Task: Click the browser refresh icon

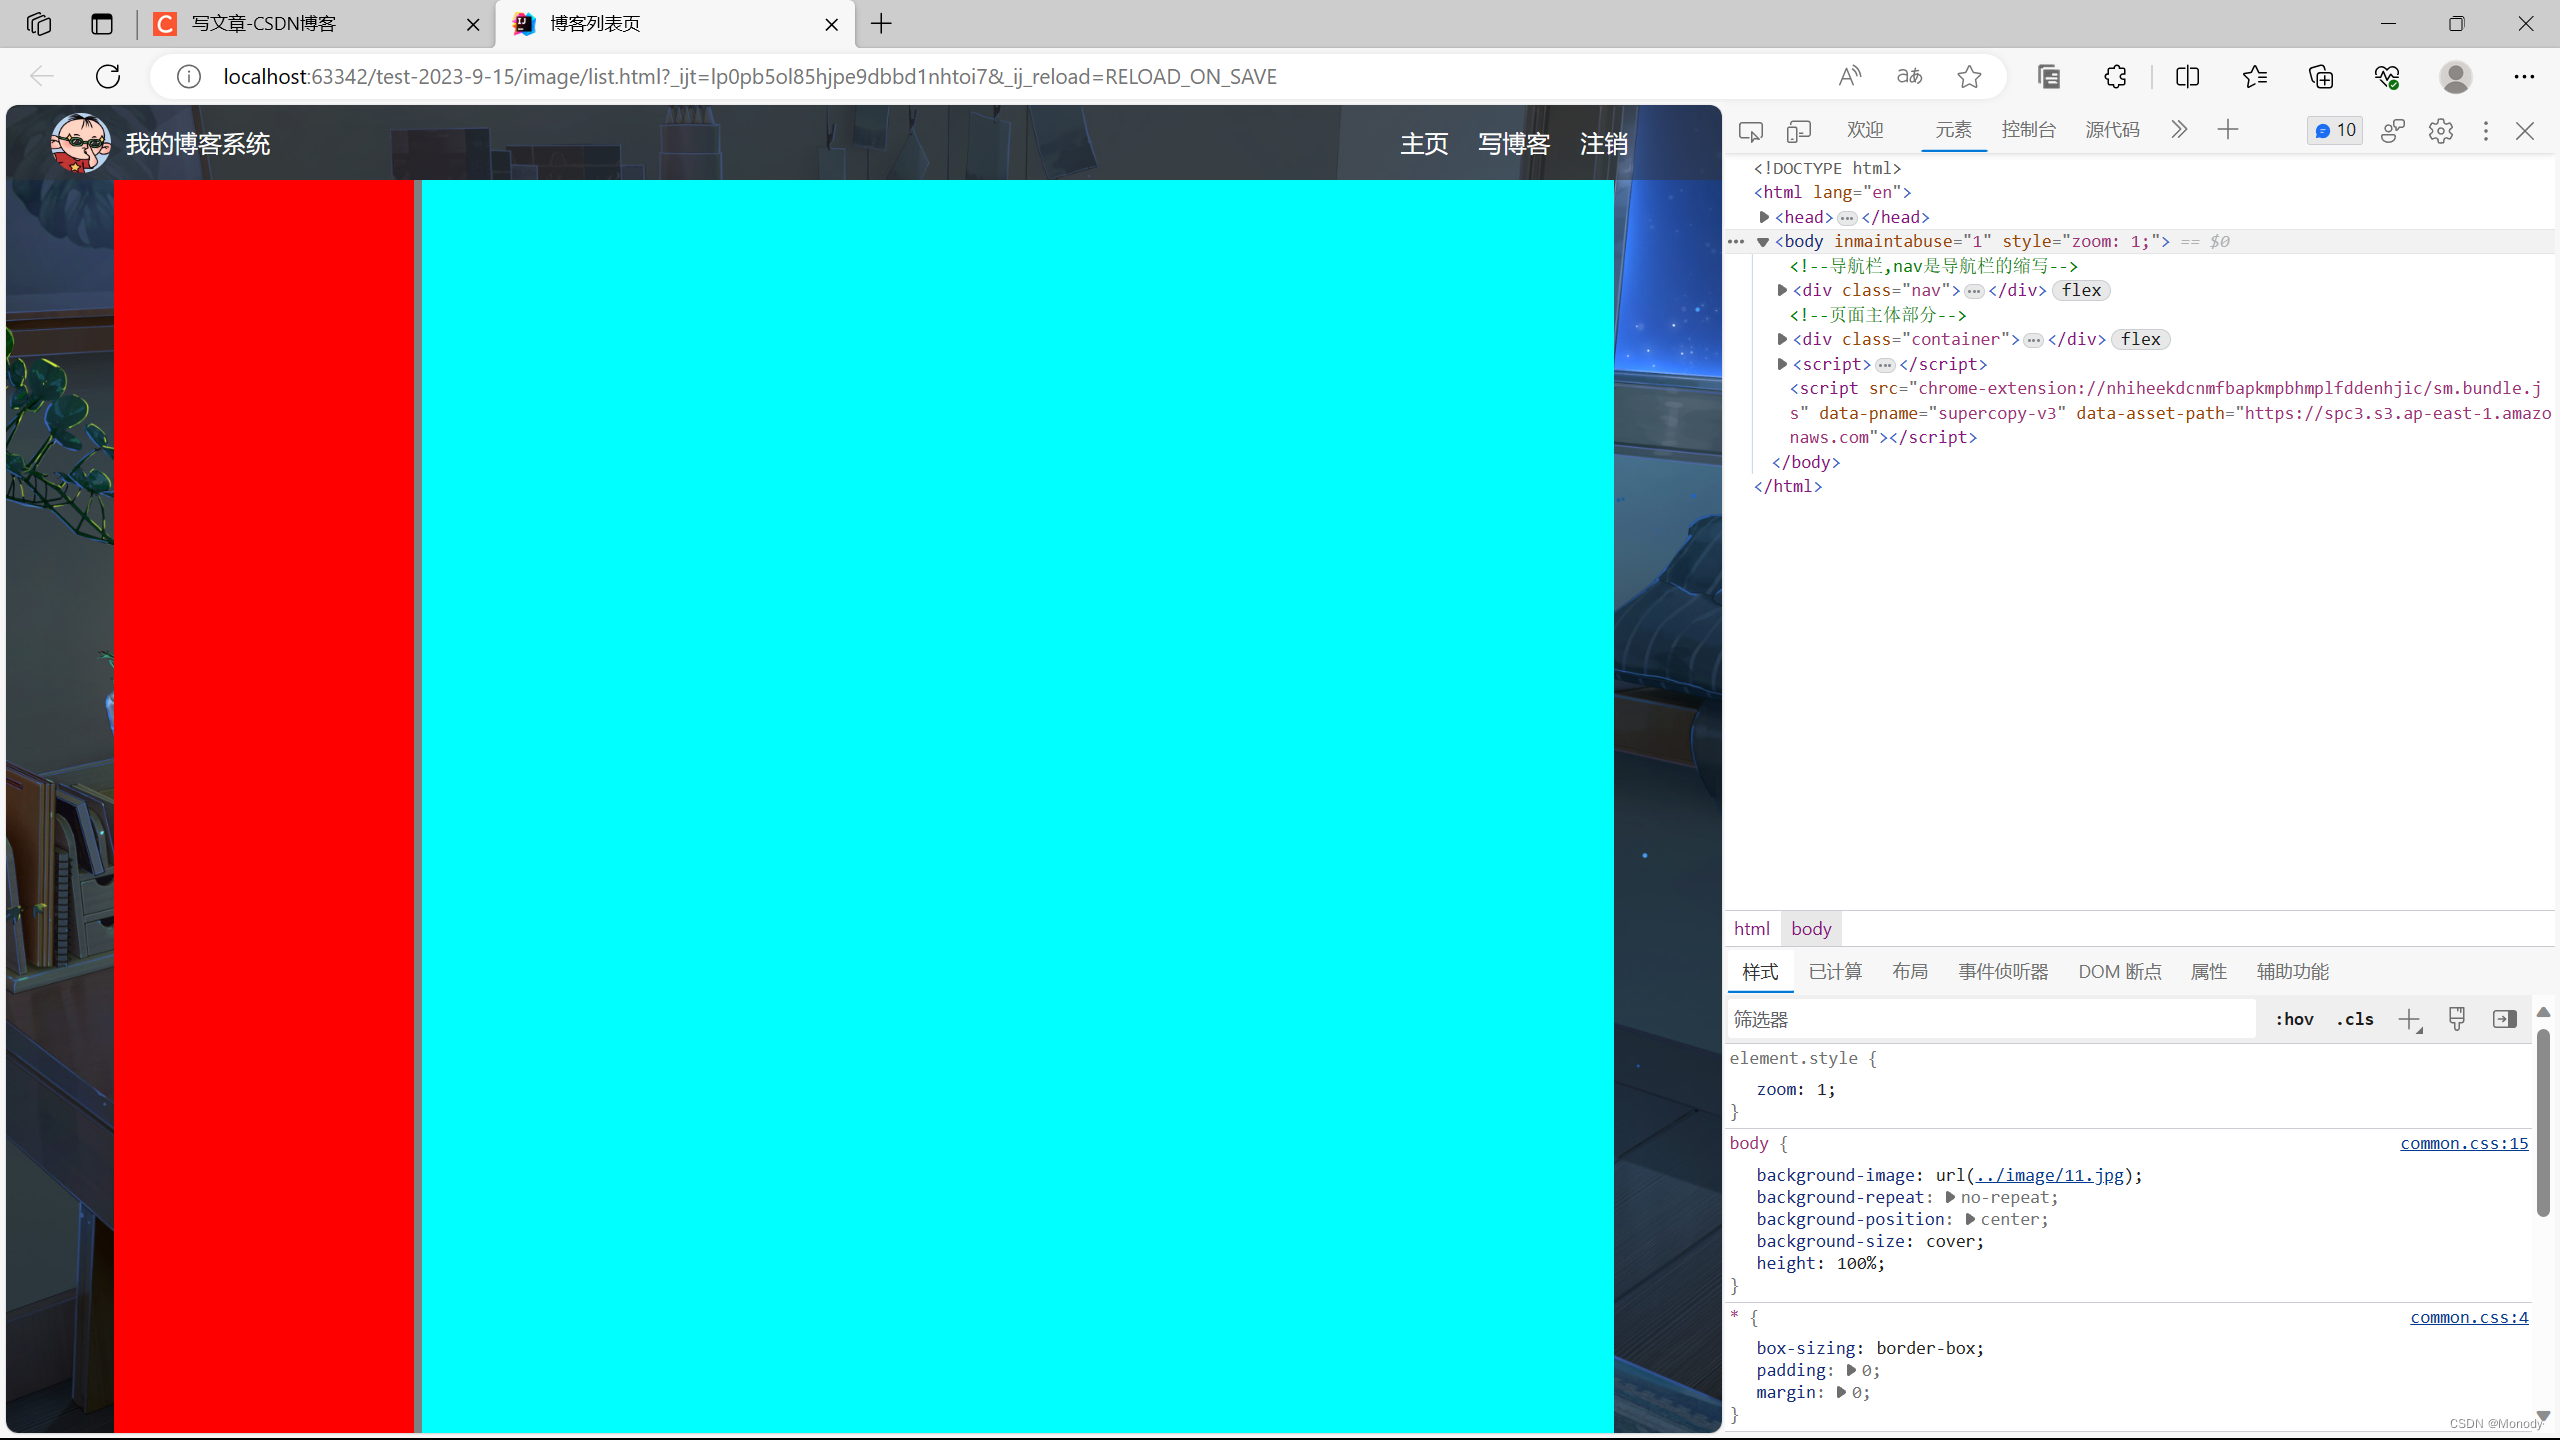Action: [x=108, y=76]
